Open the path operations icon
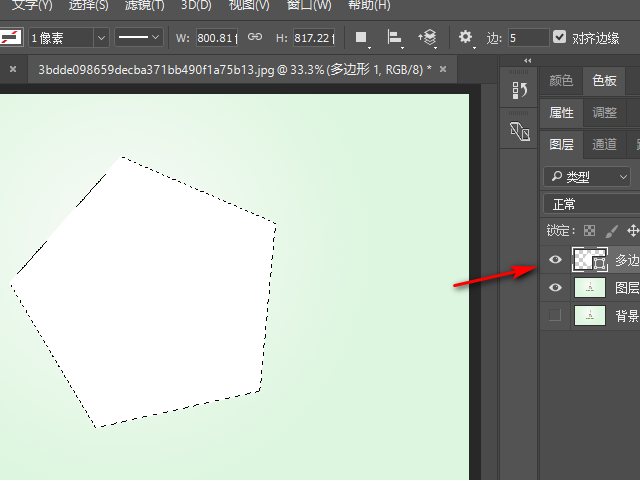 pos(362,38)
